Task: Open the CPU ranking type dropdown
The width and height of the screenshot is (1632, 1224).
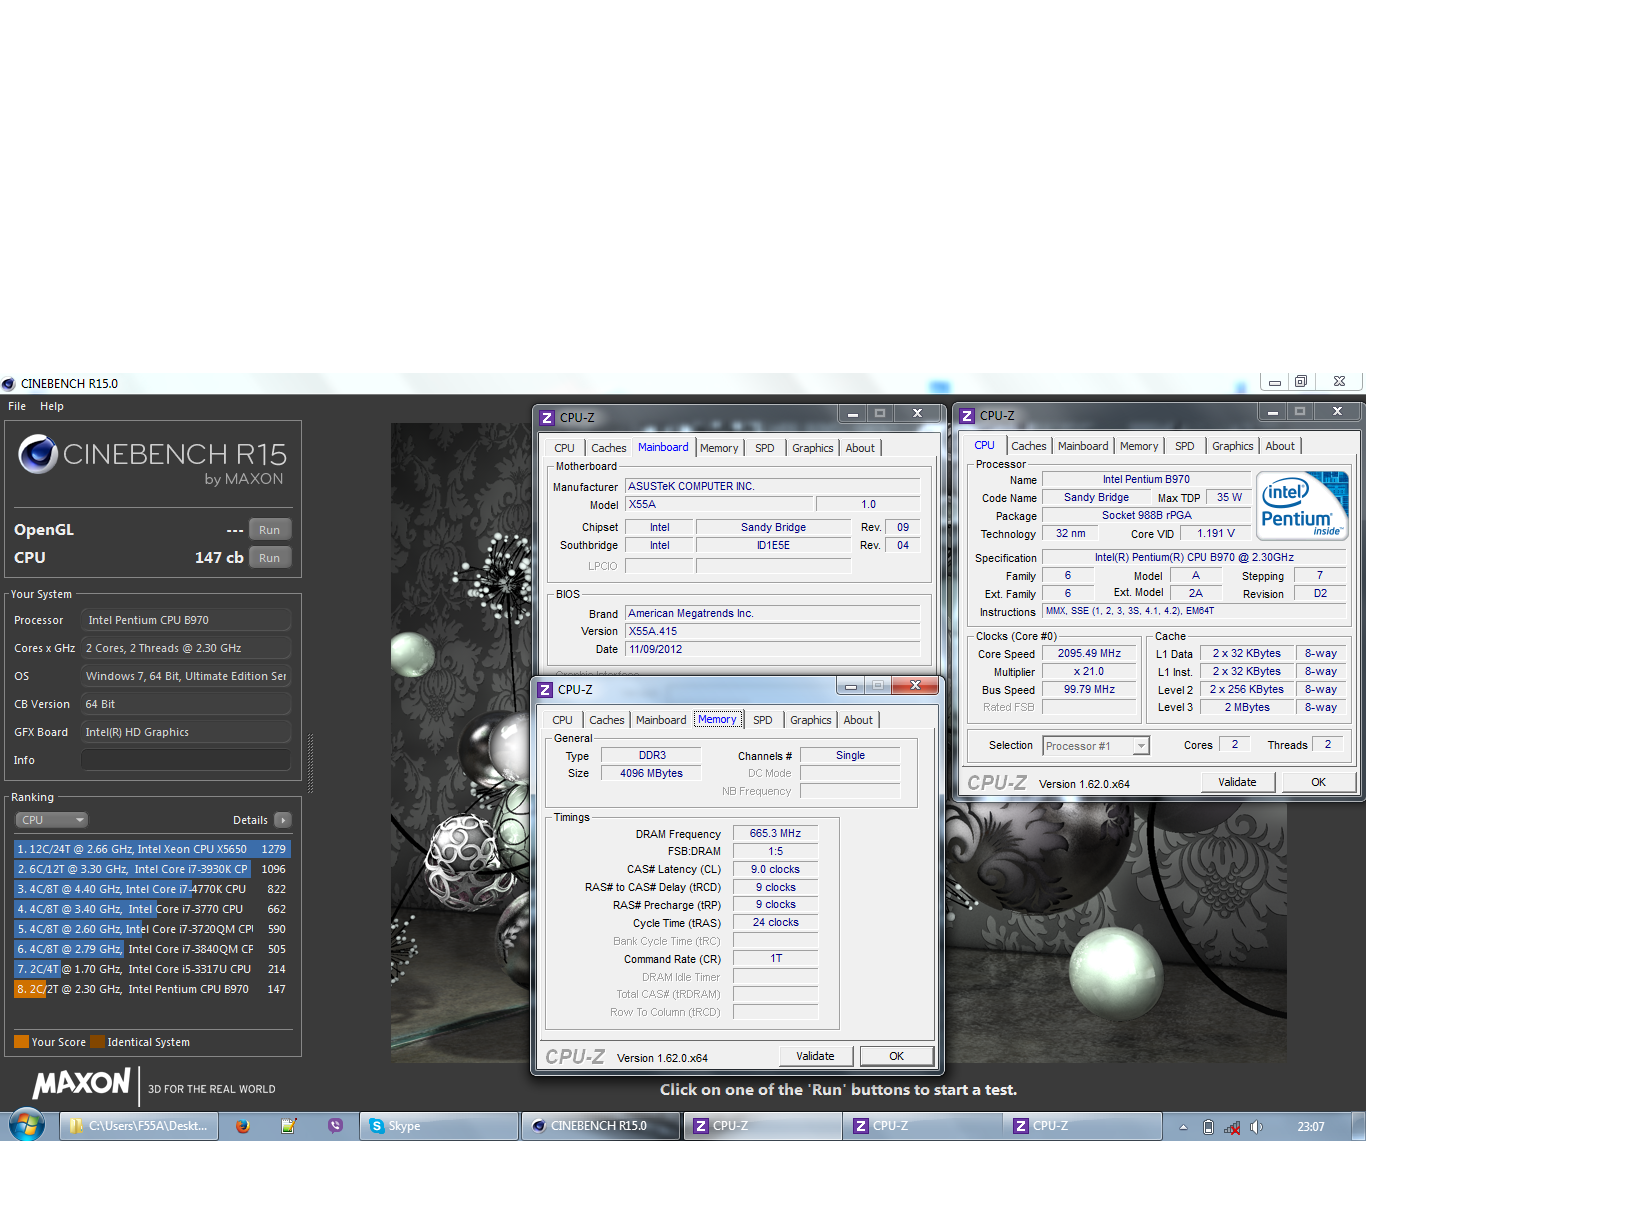Action: point(52,820)
